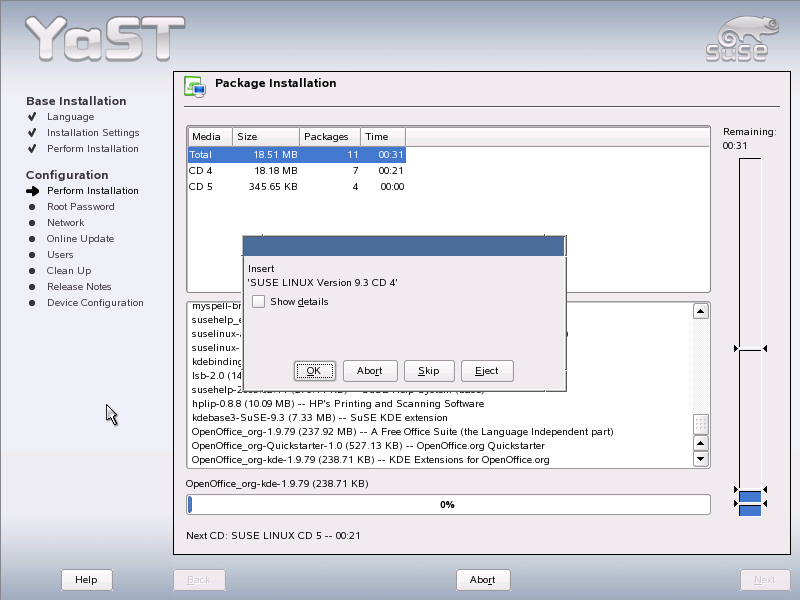Click the 18.18 MB size cell
The height and width of the screenshot is (600, 800).
(276, 170)
